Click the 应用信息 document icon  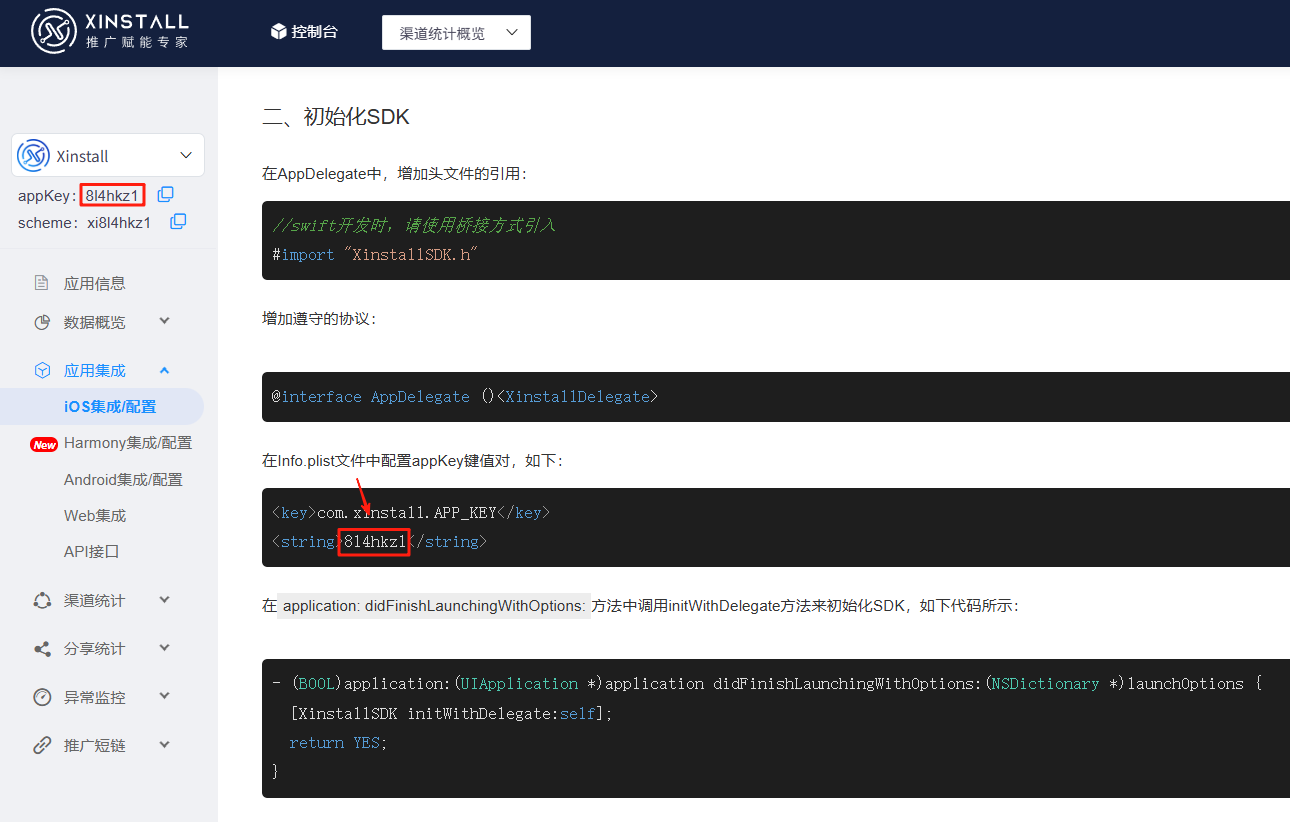(42, 283)
